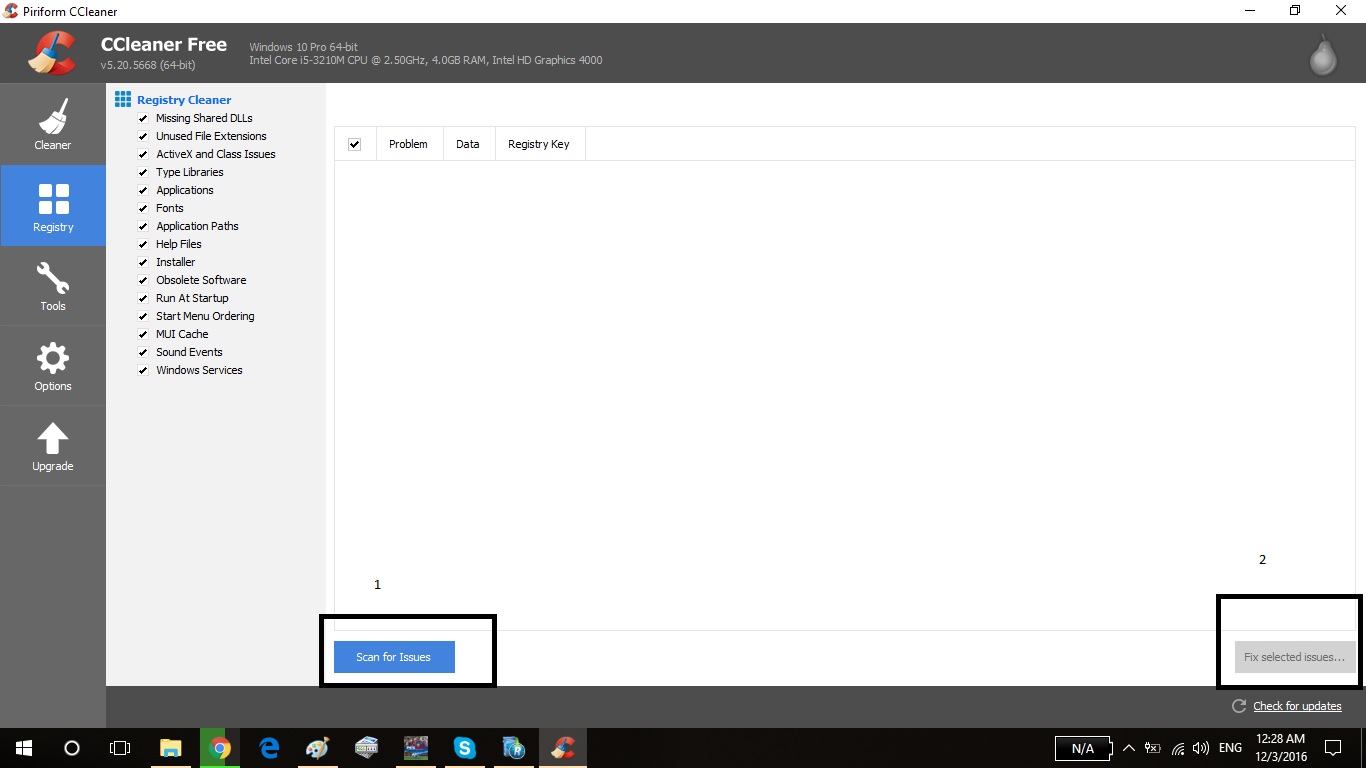1366x768 pixels.
Task: Open Paint palette app on taskbar
Action: tap(317, 748)
